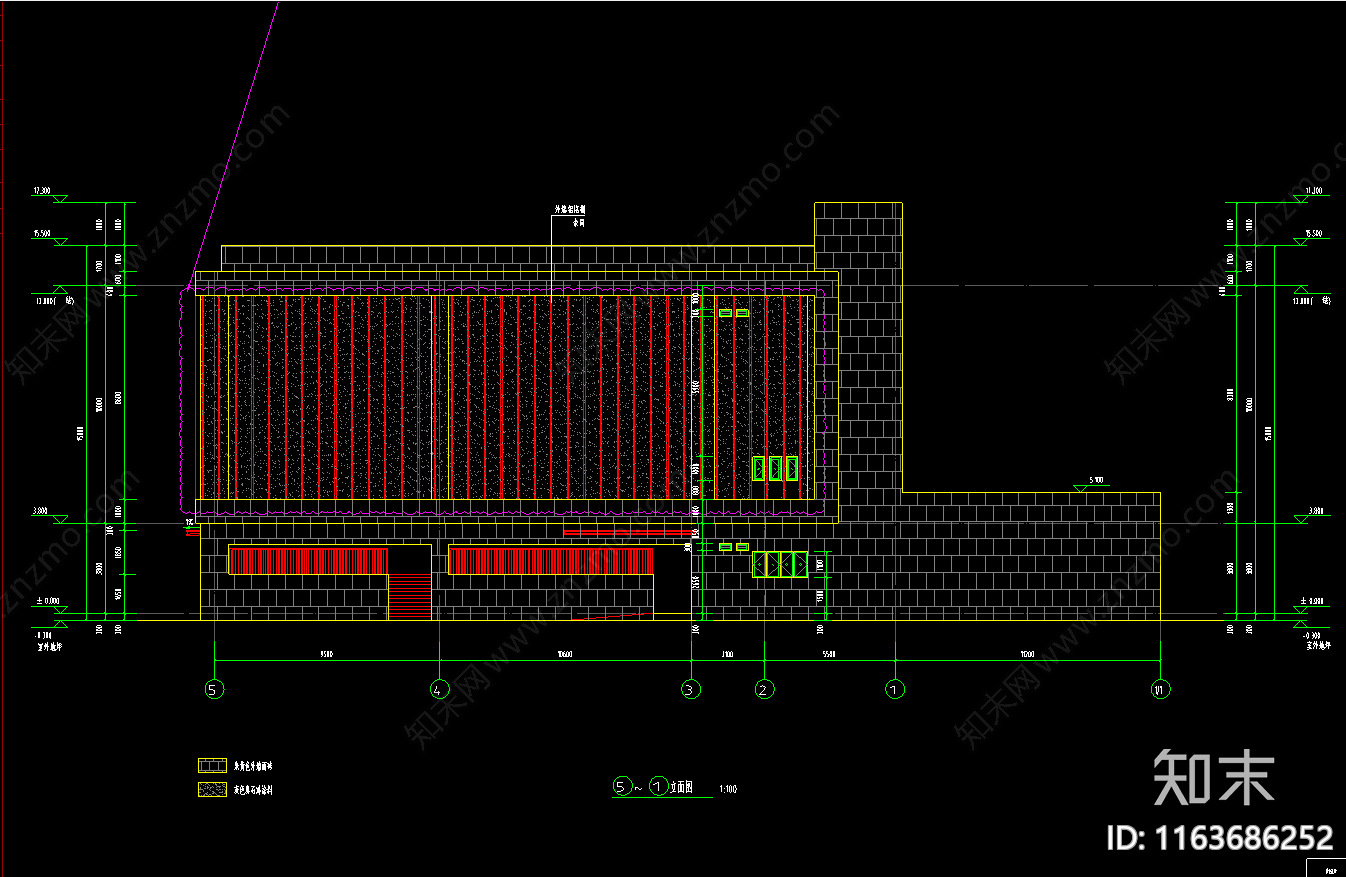Select the 外墙铝挂栅 leader annotation text
The image size is (1346, 877).
pyautogui.click(x=570, y=210)
